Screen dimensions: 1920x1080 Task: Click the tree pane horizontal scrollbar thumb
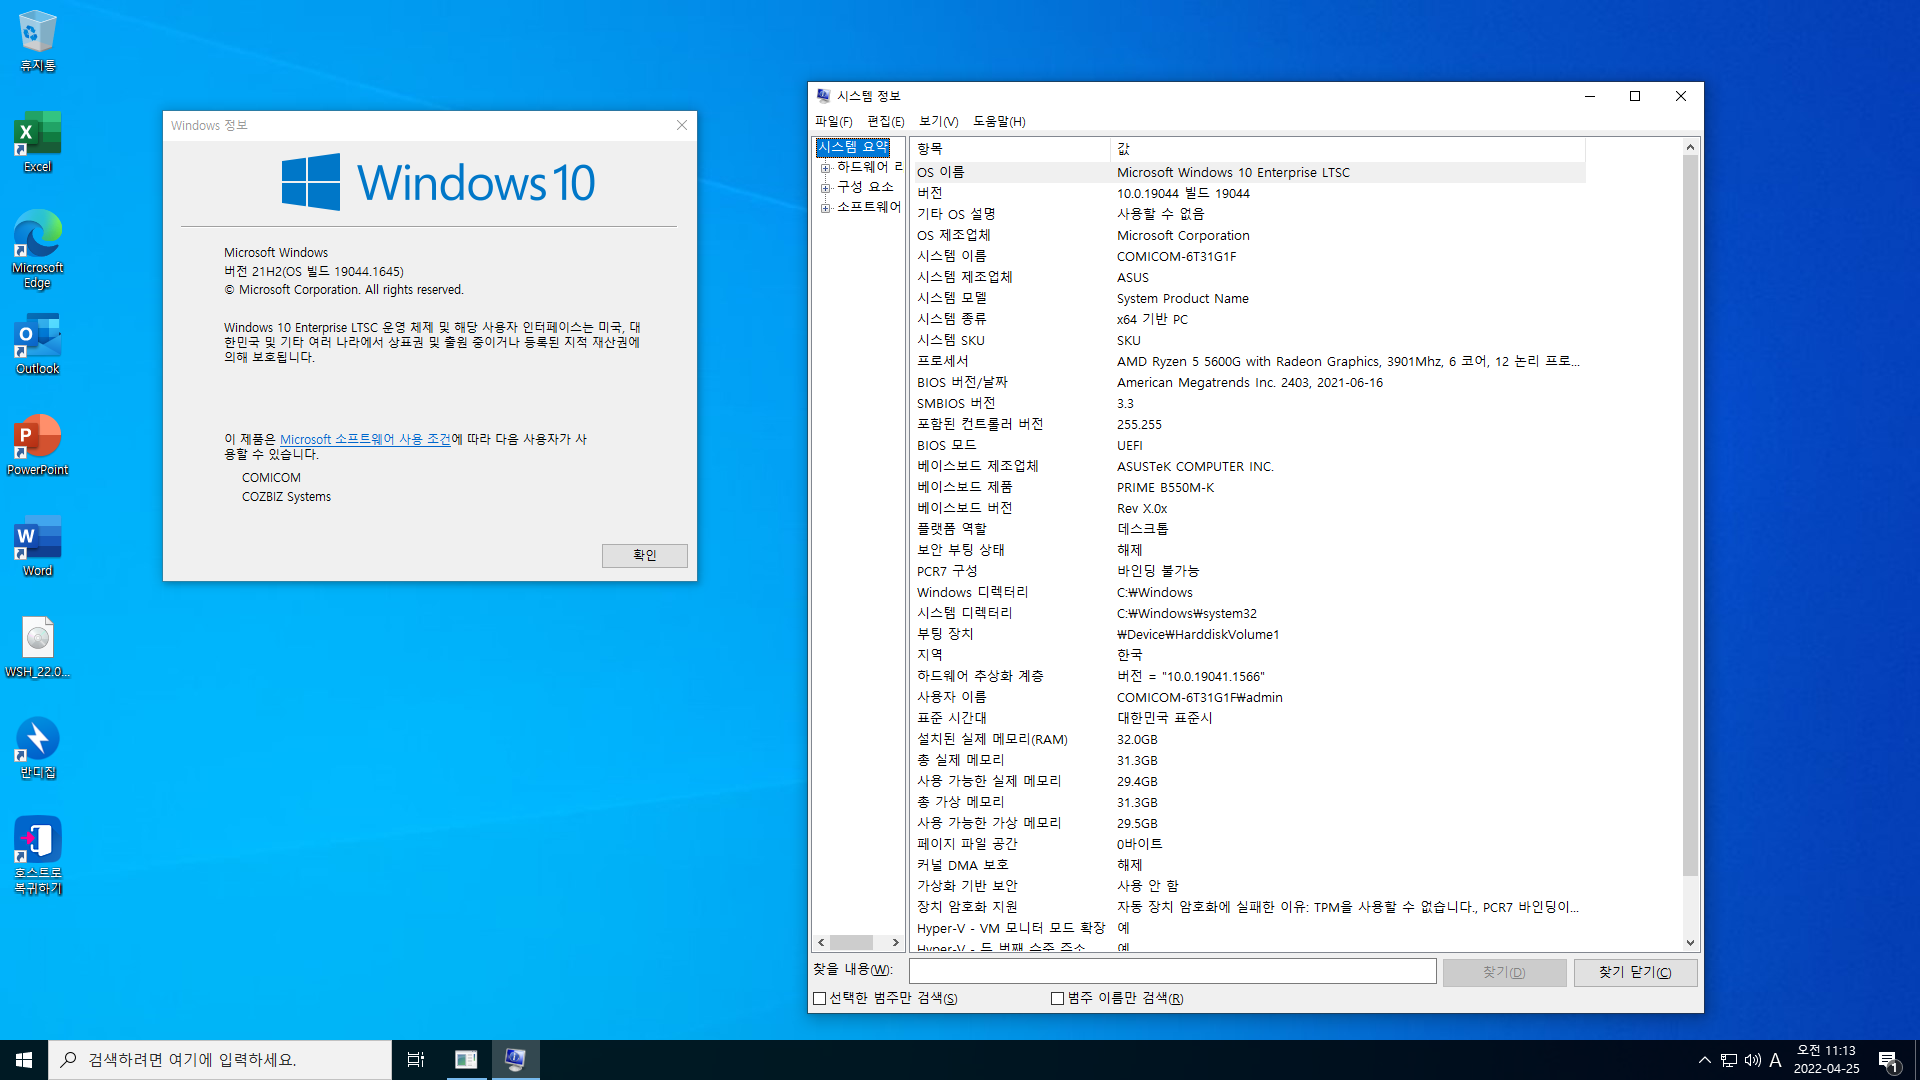tap(851, 942)
